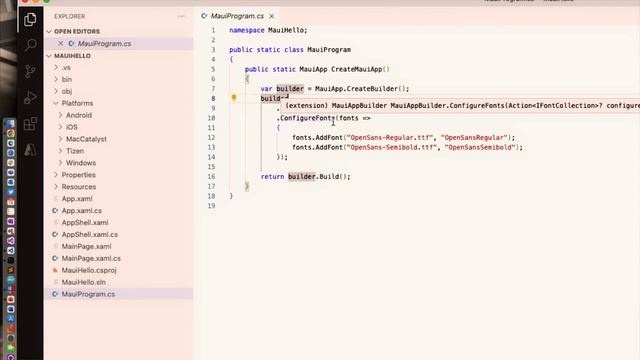Select MauiProgram.cs in file tree
Screen dimensions: 640x360
click(x=118, y=294)
